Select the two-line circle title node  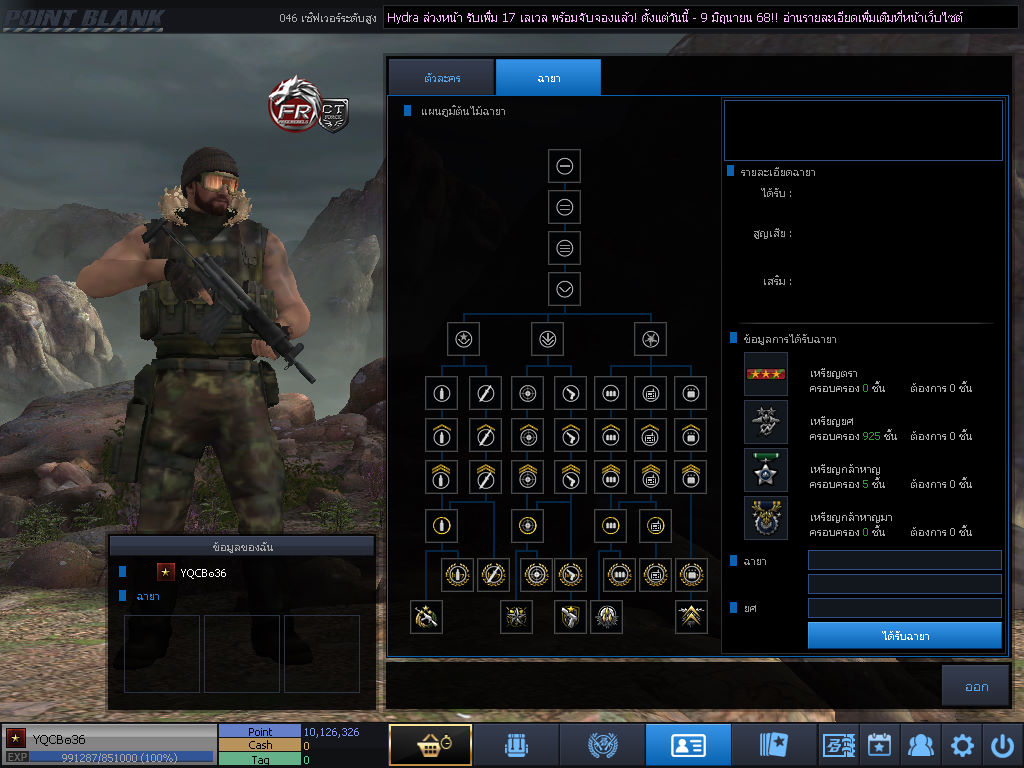[565, 208]
